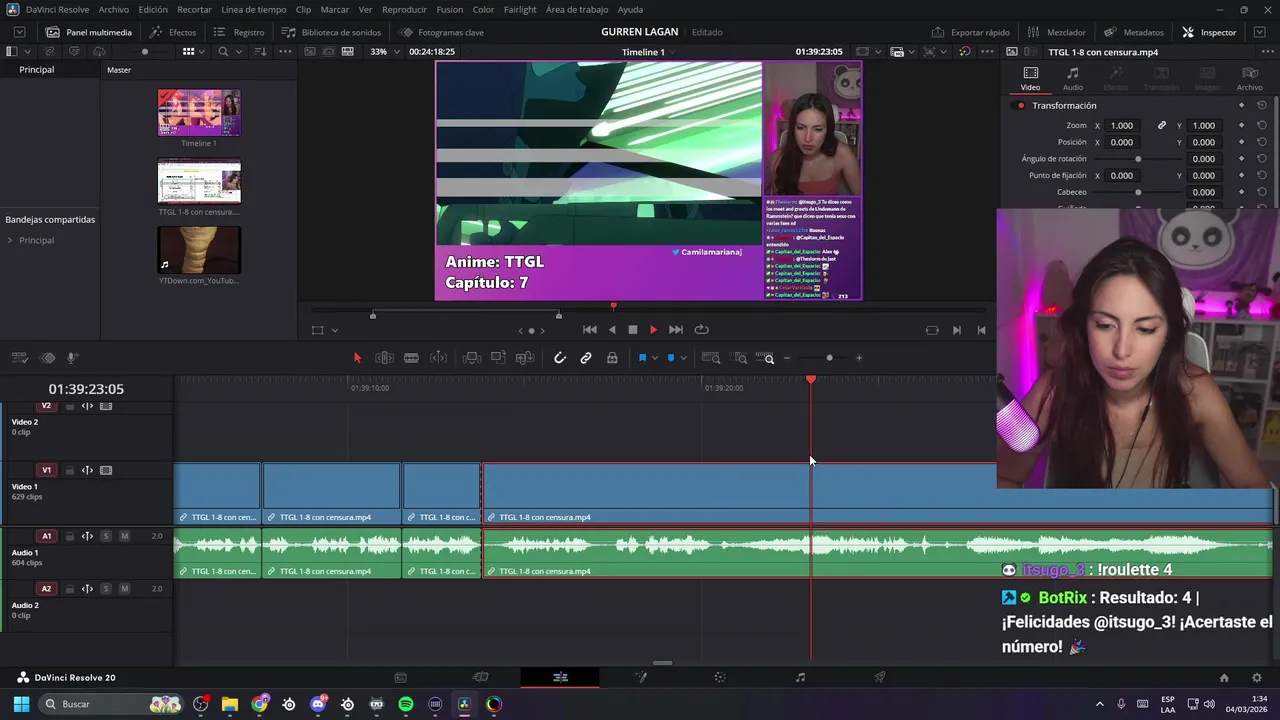
Task: Click the replace clip icon
Action: coord(524,358)
